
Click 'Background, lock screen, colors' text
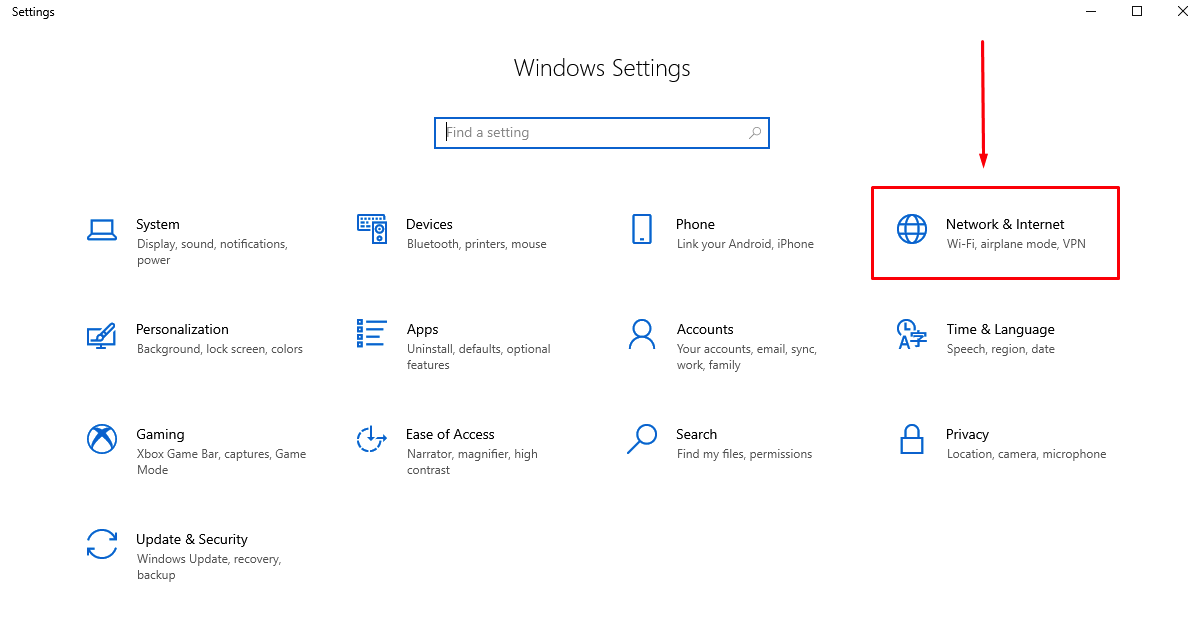click(220, 349)
